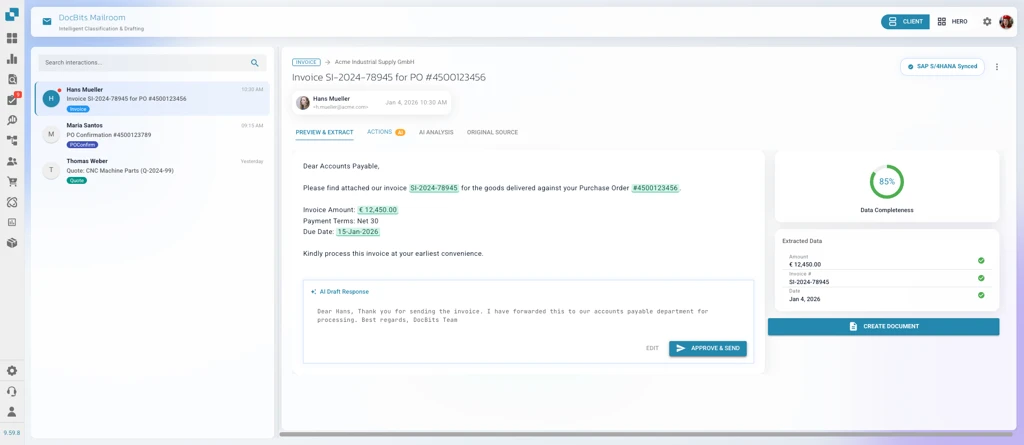Screen dimensions: 1024x445
Task: Click the Create Document button
Action: point(883,326)
